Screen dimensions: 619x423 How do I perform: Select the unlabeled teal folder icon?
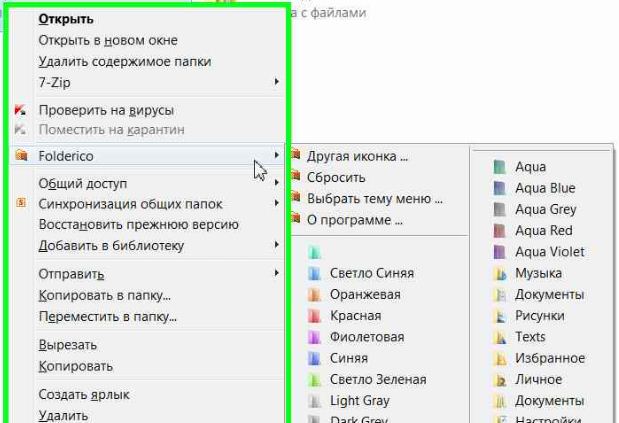point(315,252)
